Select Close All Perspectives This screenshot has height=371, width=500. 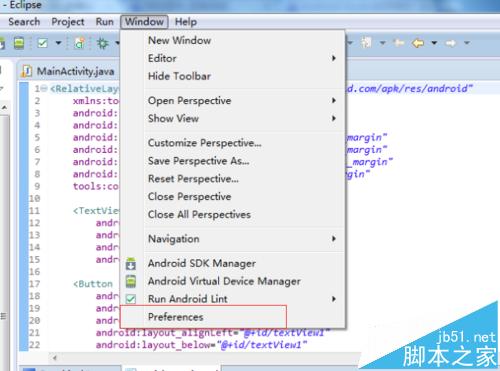click(233, 214)
